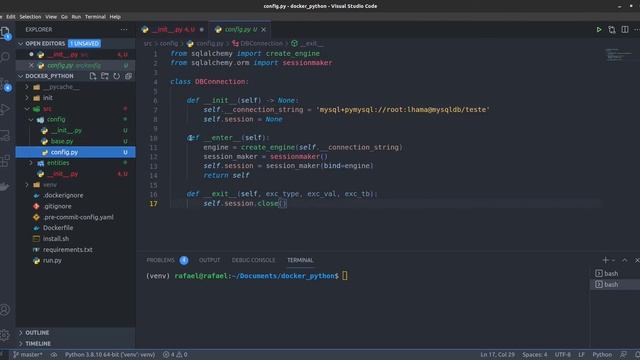Maximize the terminal panel size

pos(625,260)
